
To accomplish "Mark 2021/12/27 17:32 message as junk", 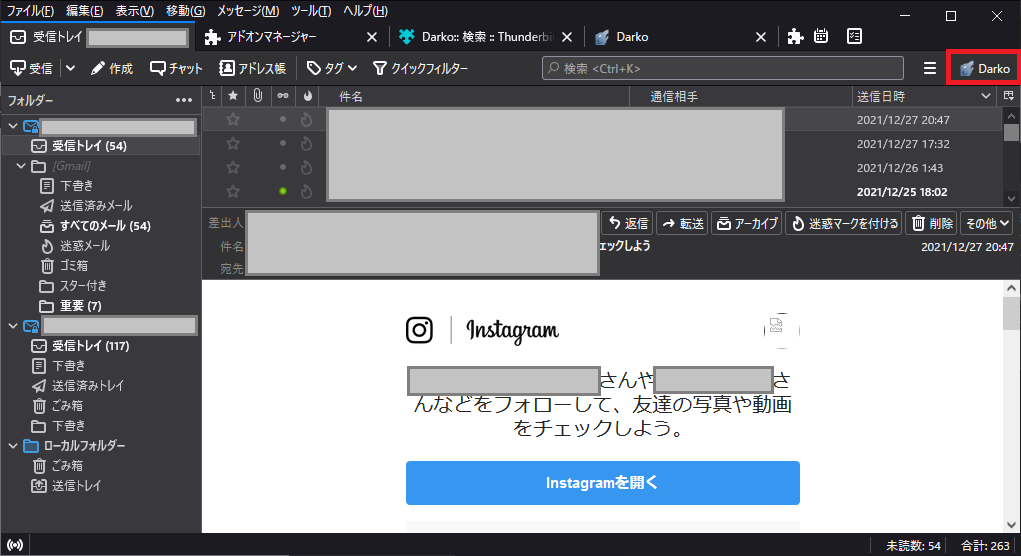I will [x=307, y=144].
